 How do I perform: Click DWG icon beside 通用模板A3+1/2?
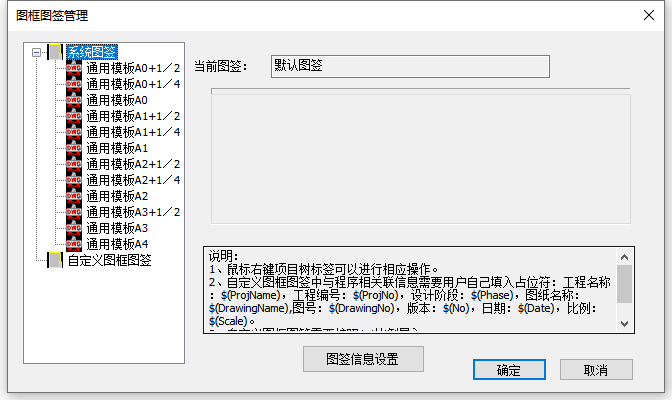coord(74,212)
